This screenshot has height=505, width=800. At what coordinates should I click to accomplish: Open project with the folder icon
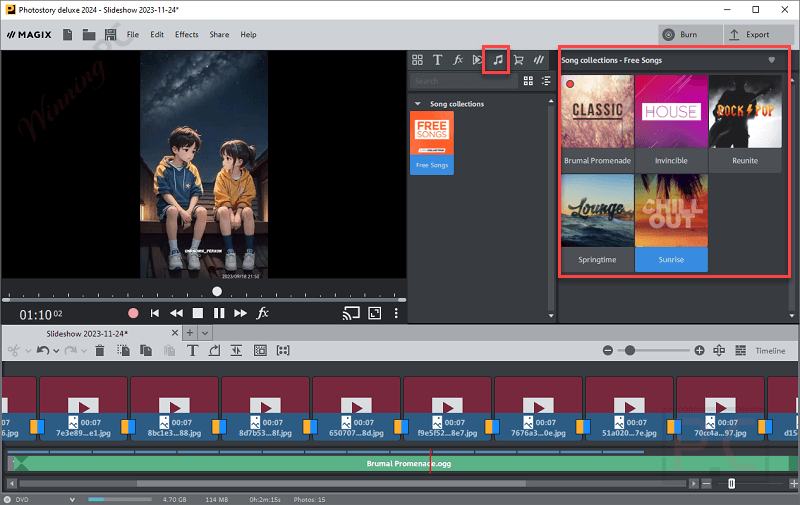click(89, 34)
